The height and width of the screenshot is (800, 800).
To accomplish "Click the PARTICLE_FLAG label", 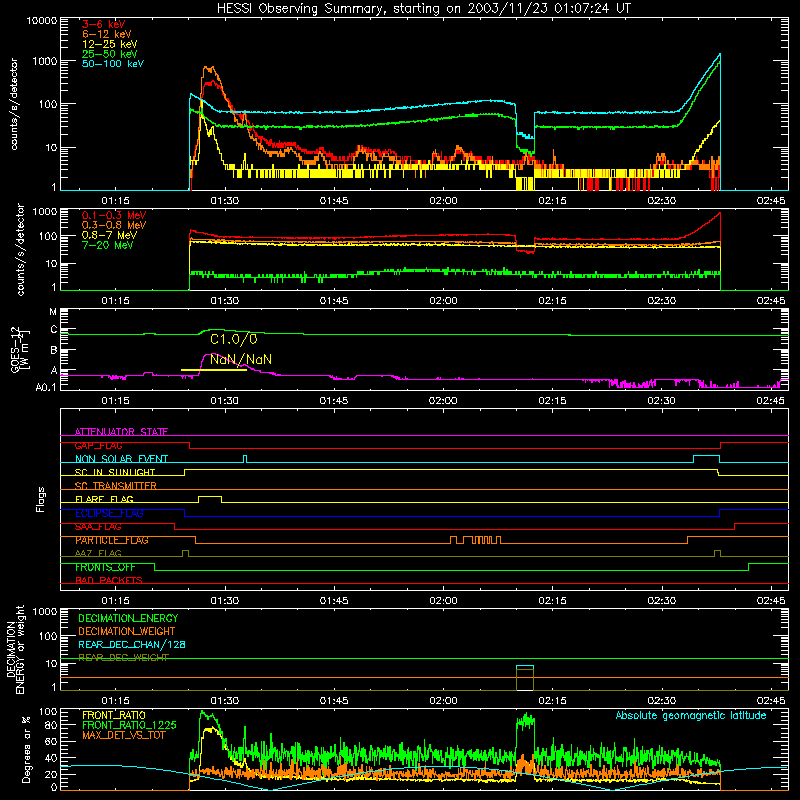I will coord(112,540).
